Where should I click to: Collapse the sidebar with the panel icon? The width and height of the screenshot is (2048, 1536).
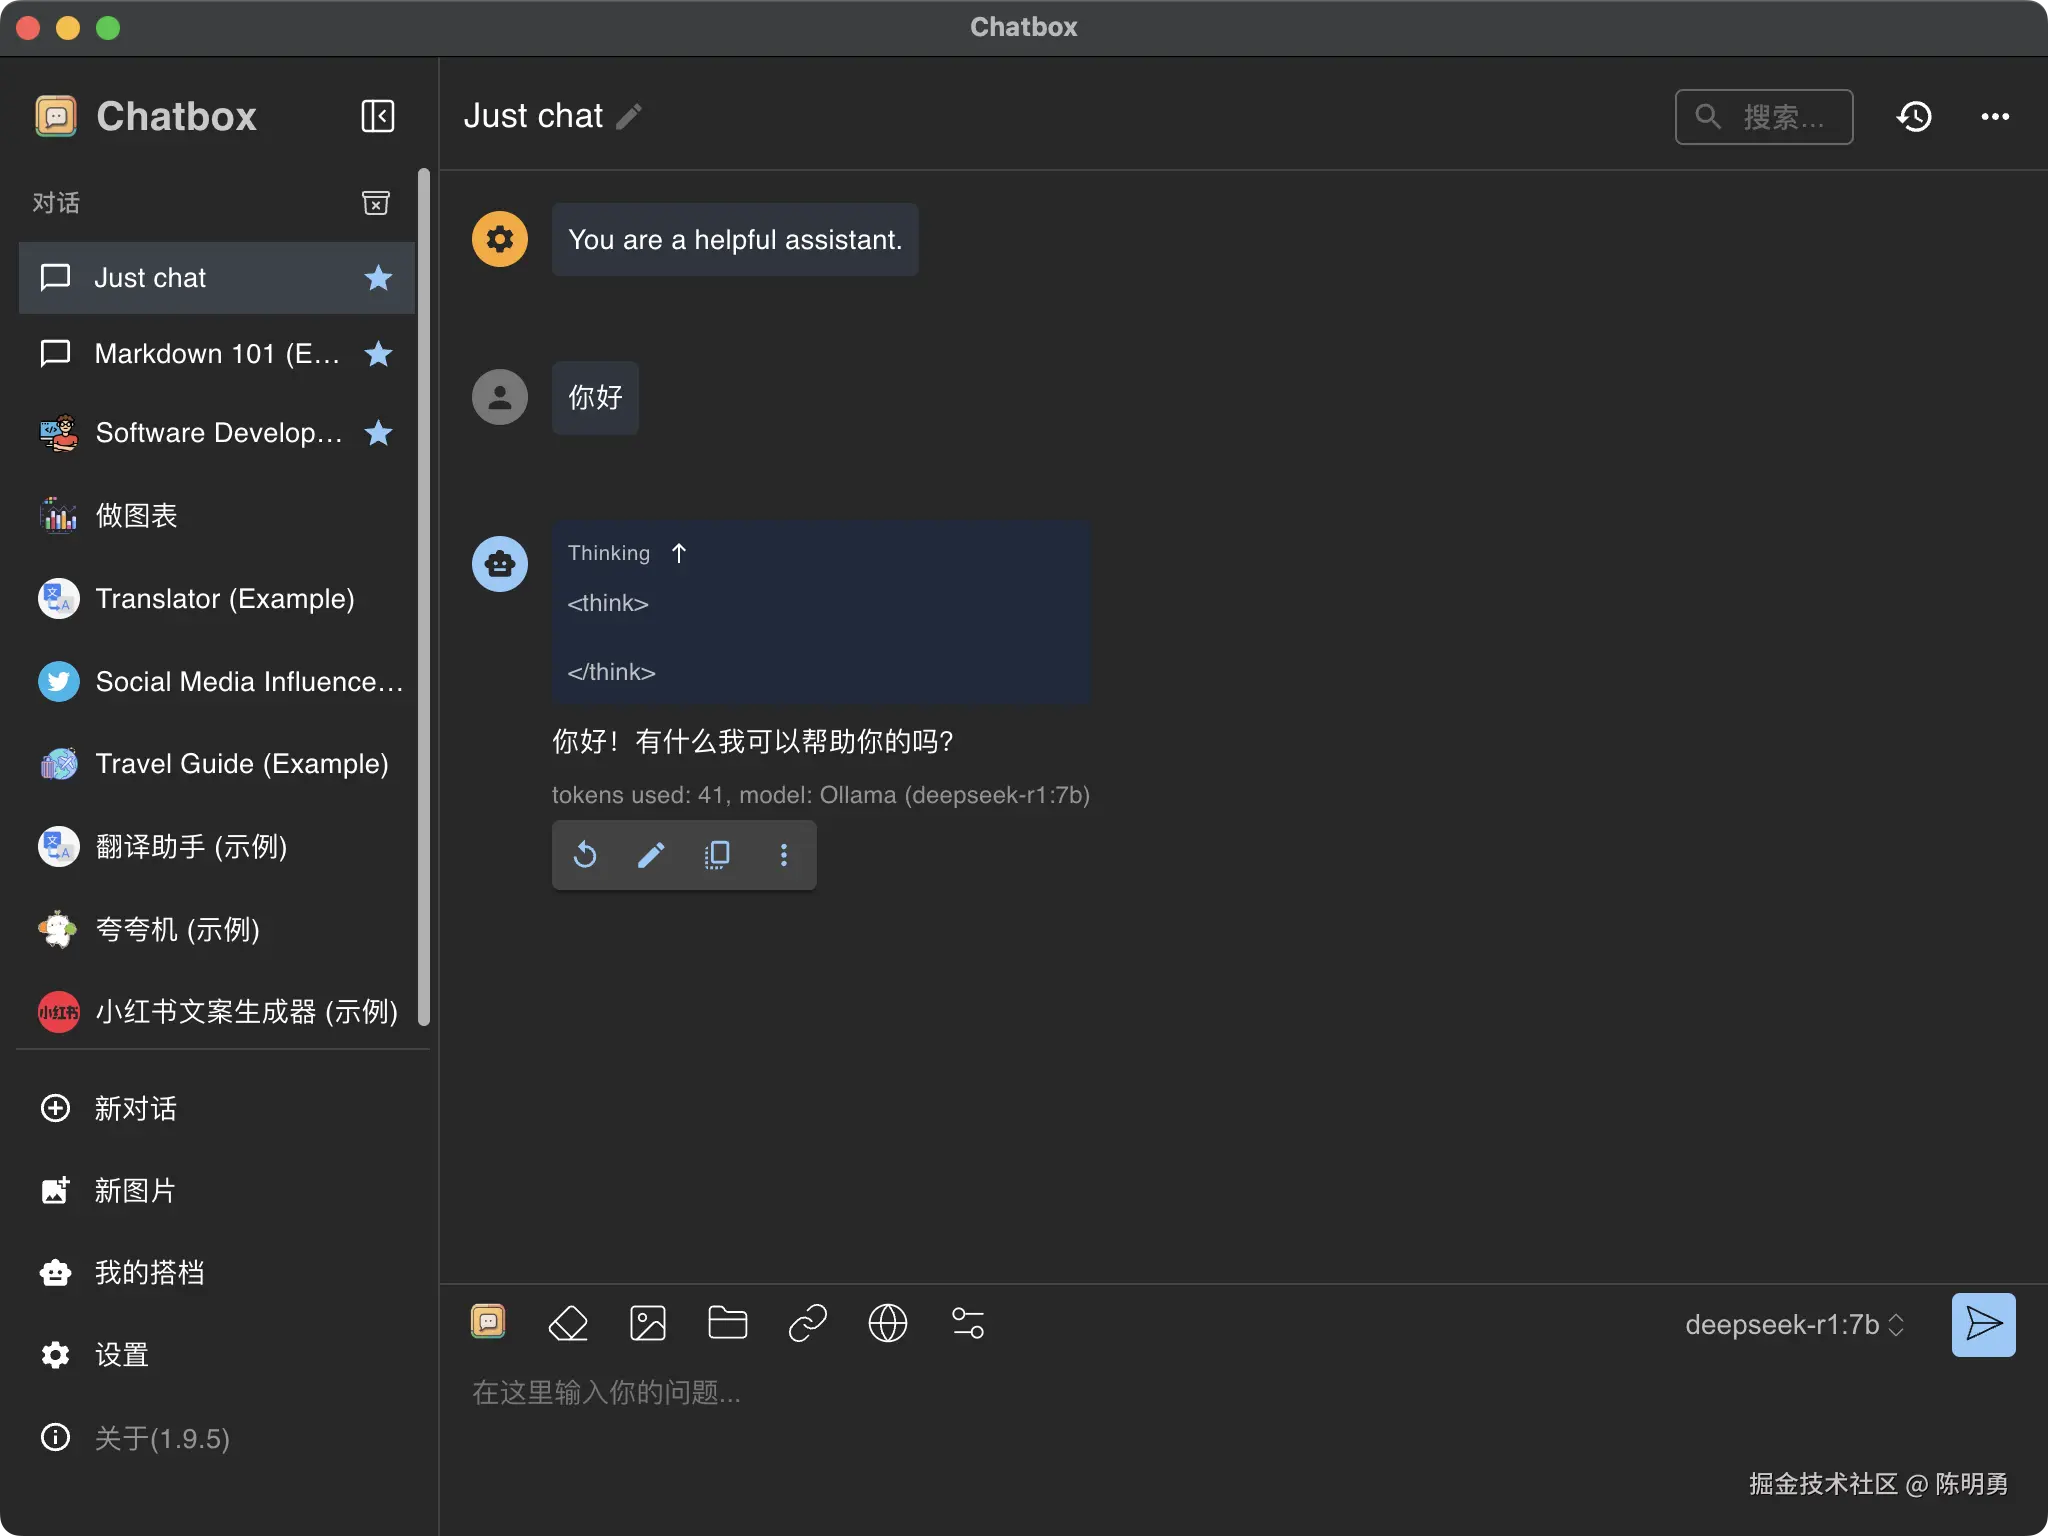tap(377, 116)
